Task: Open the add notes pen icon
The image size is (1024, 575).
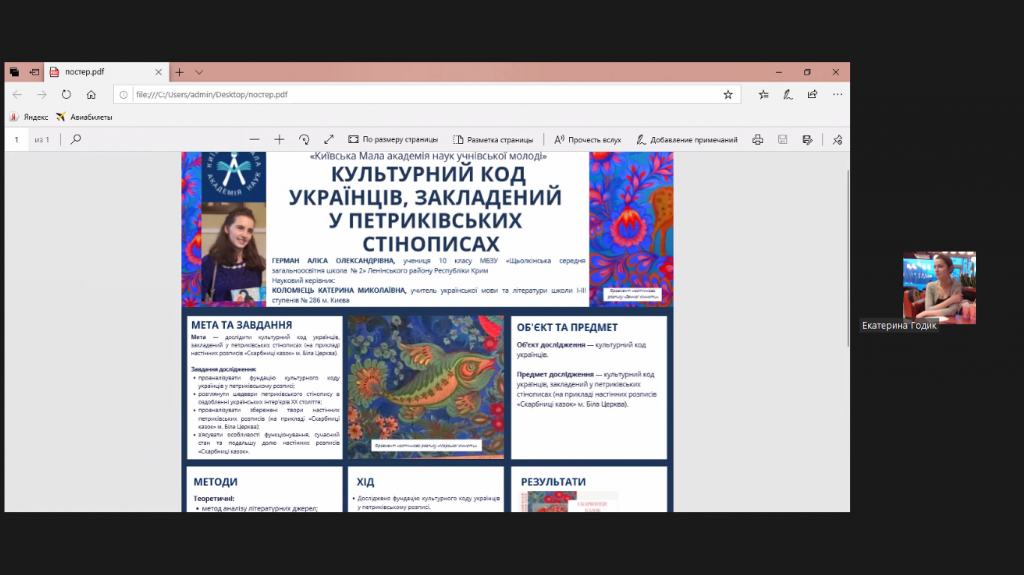Action: [x=788, y=95]
